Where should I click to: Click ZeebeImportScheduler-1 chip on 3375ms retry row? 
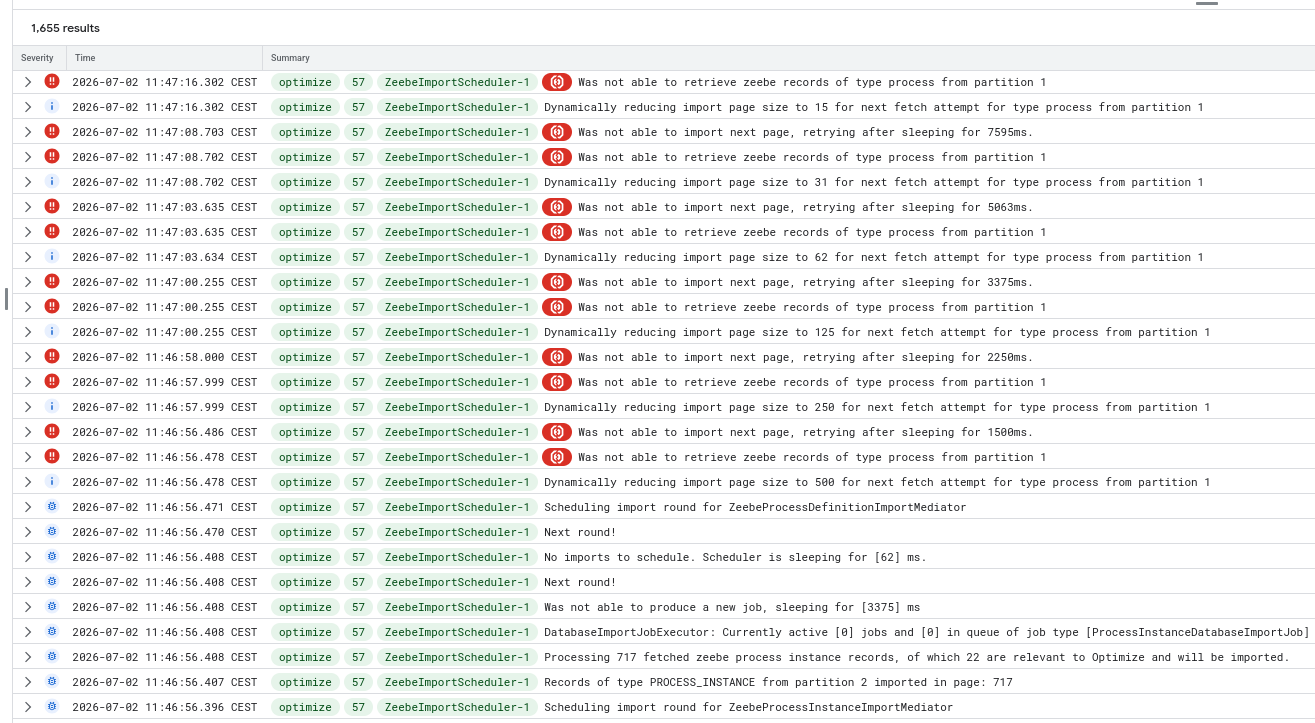(456, 282)
